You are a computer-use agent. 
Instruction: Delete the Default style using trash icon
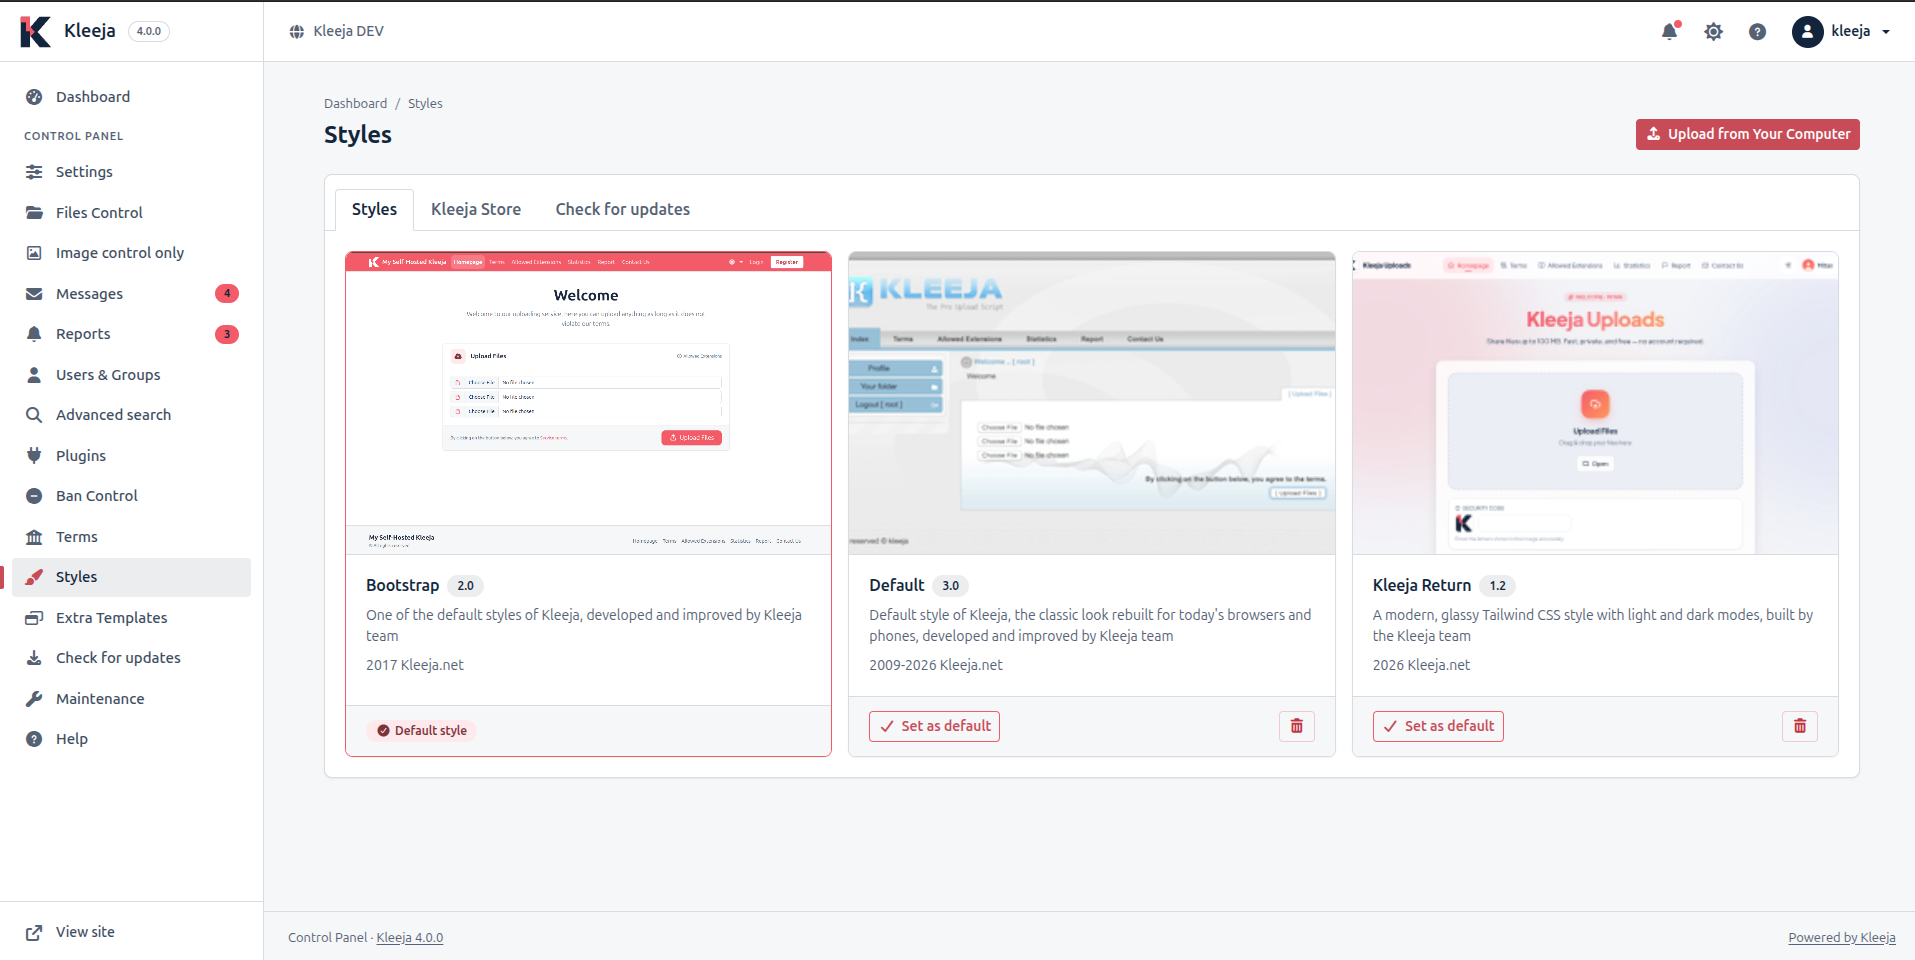pyautogui.click(x=1296, y=726)
